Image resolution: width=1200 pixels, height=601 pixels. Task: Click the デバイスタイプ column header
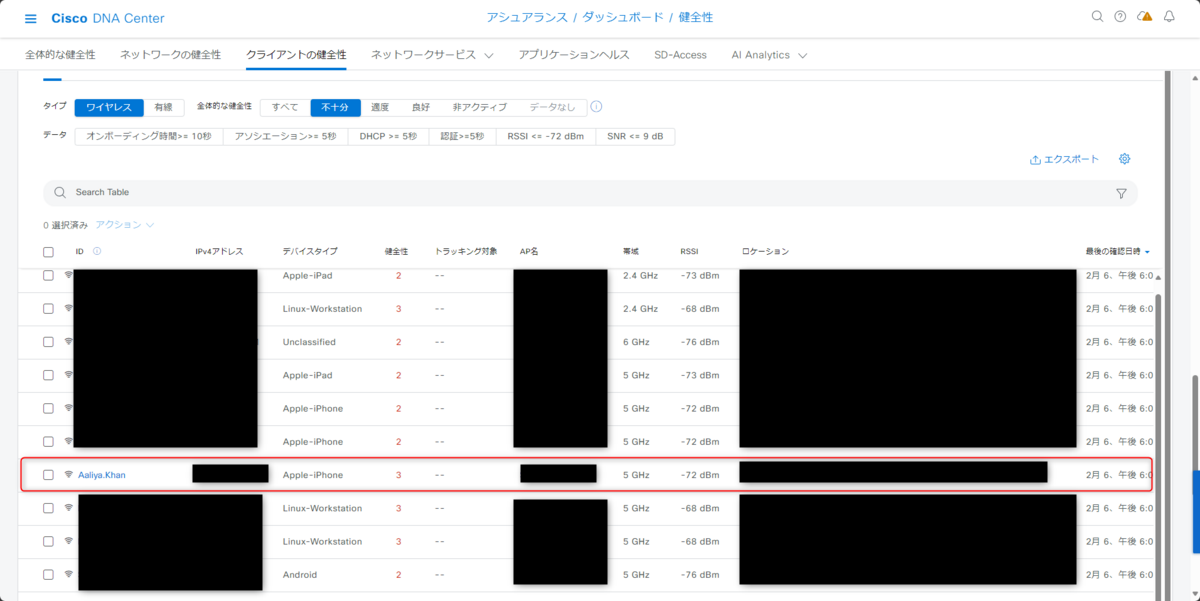[310, 252]
